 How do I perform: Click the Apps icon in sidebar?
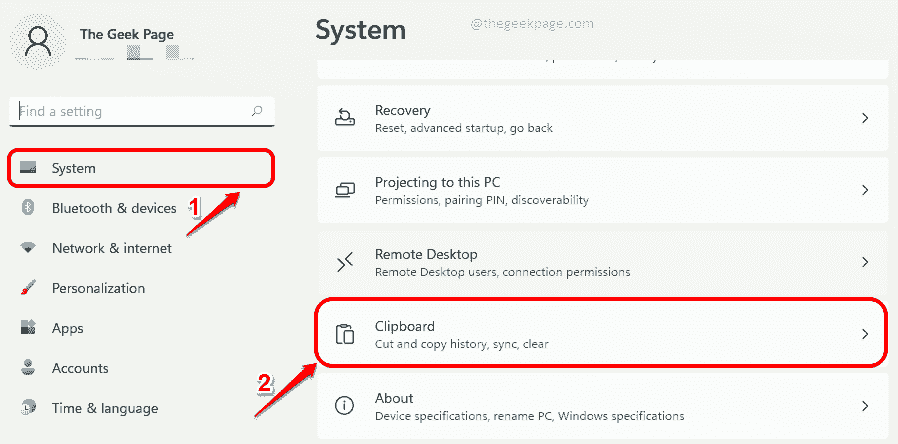pos(30,328)
